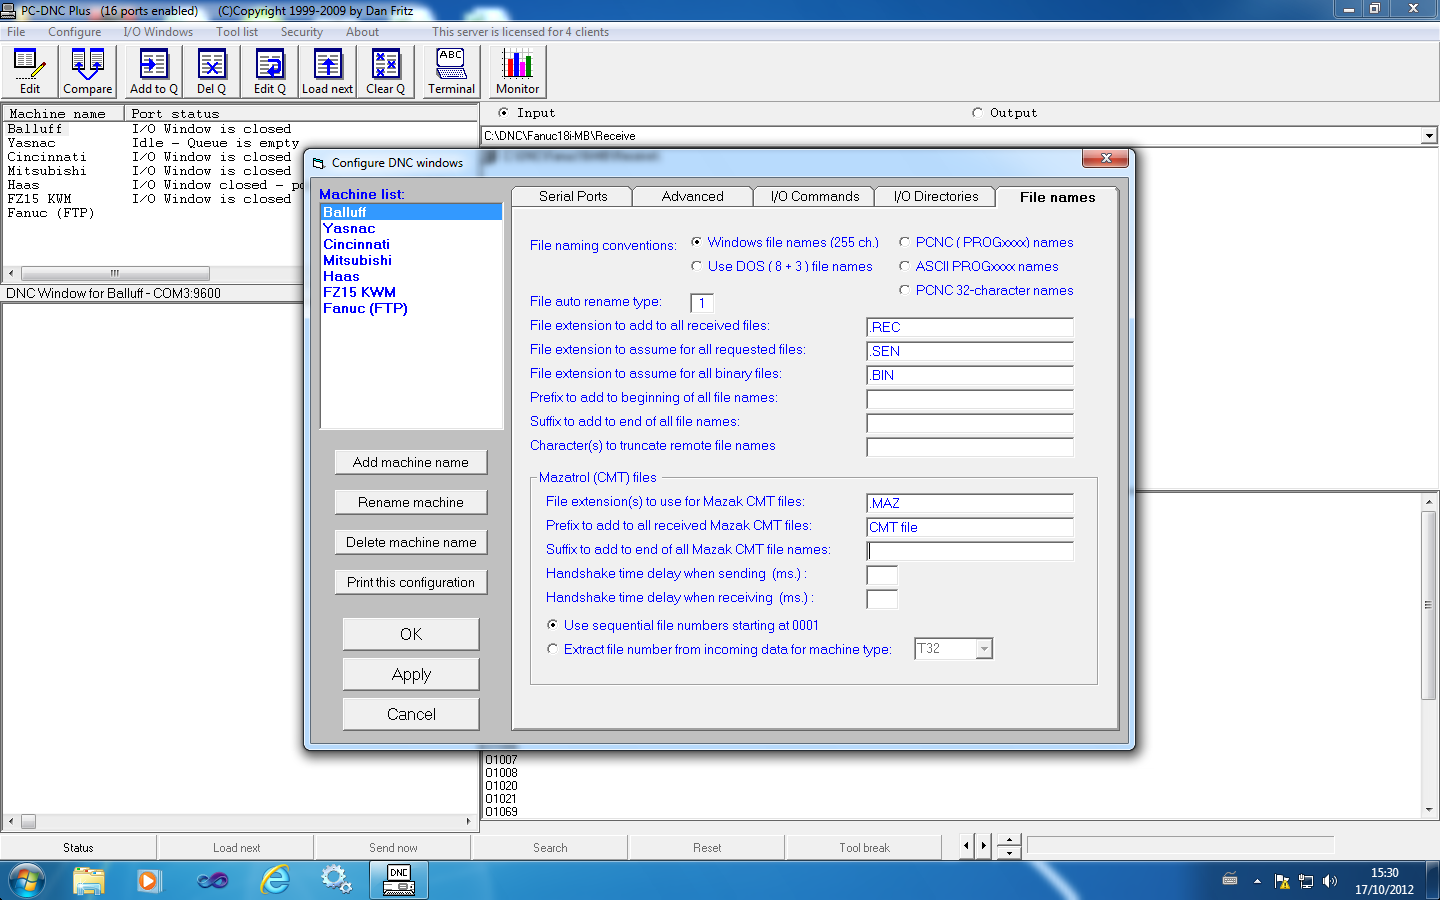
Task: Click the up arrow of the bottom stepper
Action: pos(1009,840)
